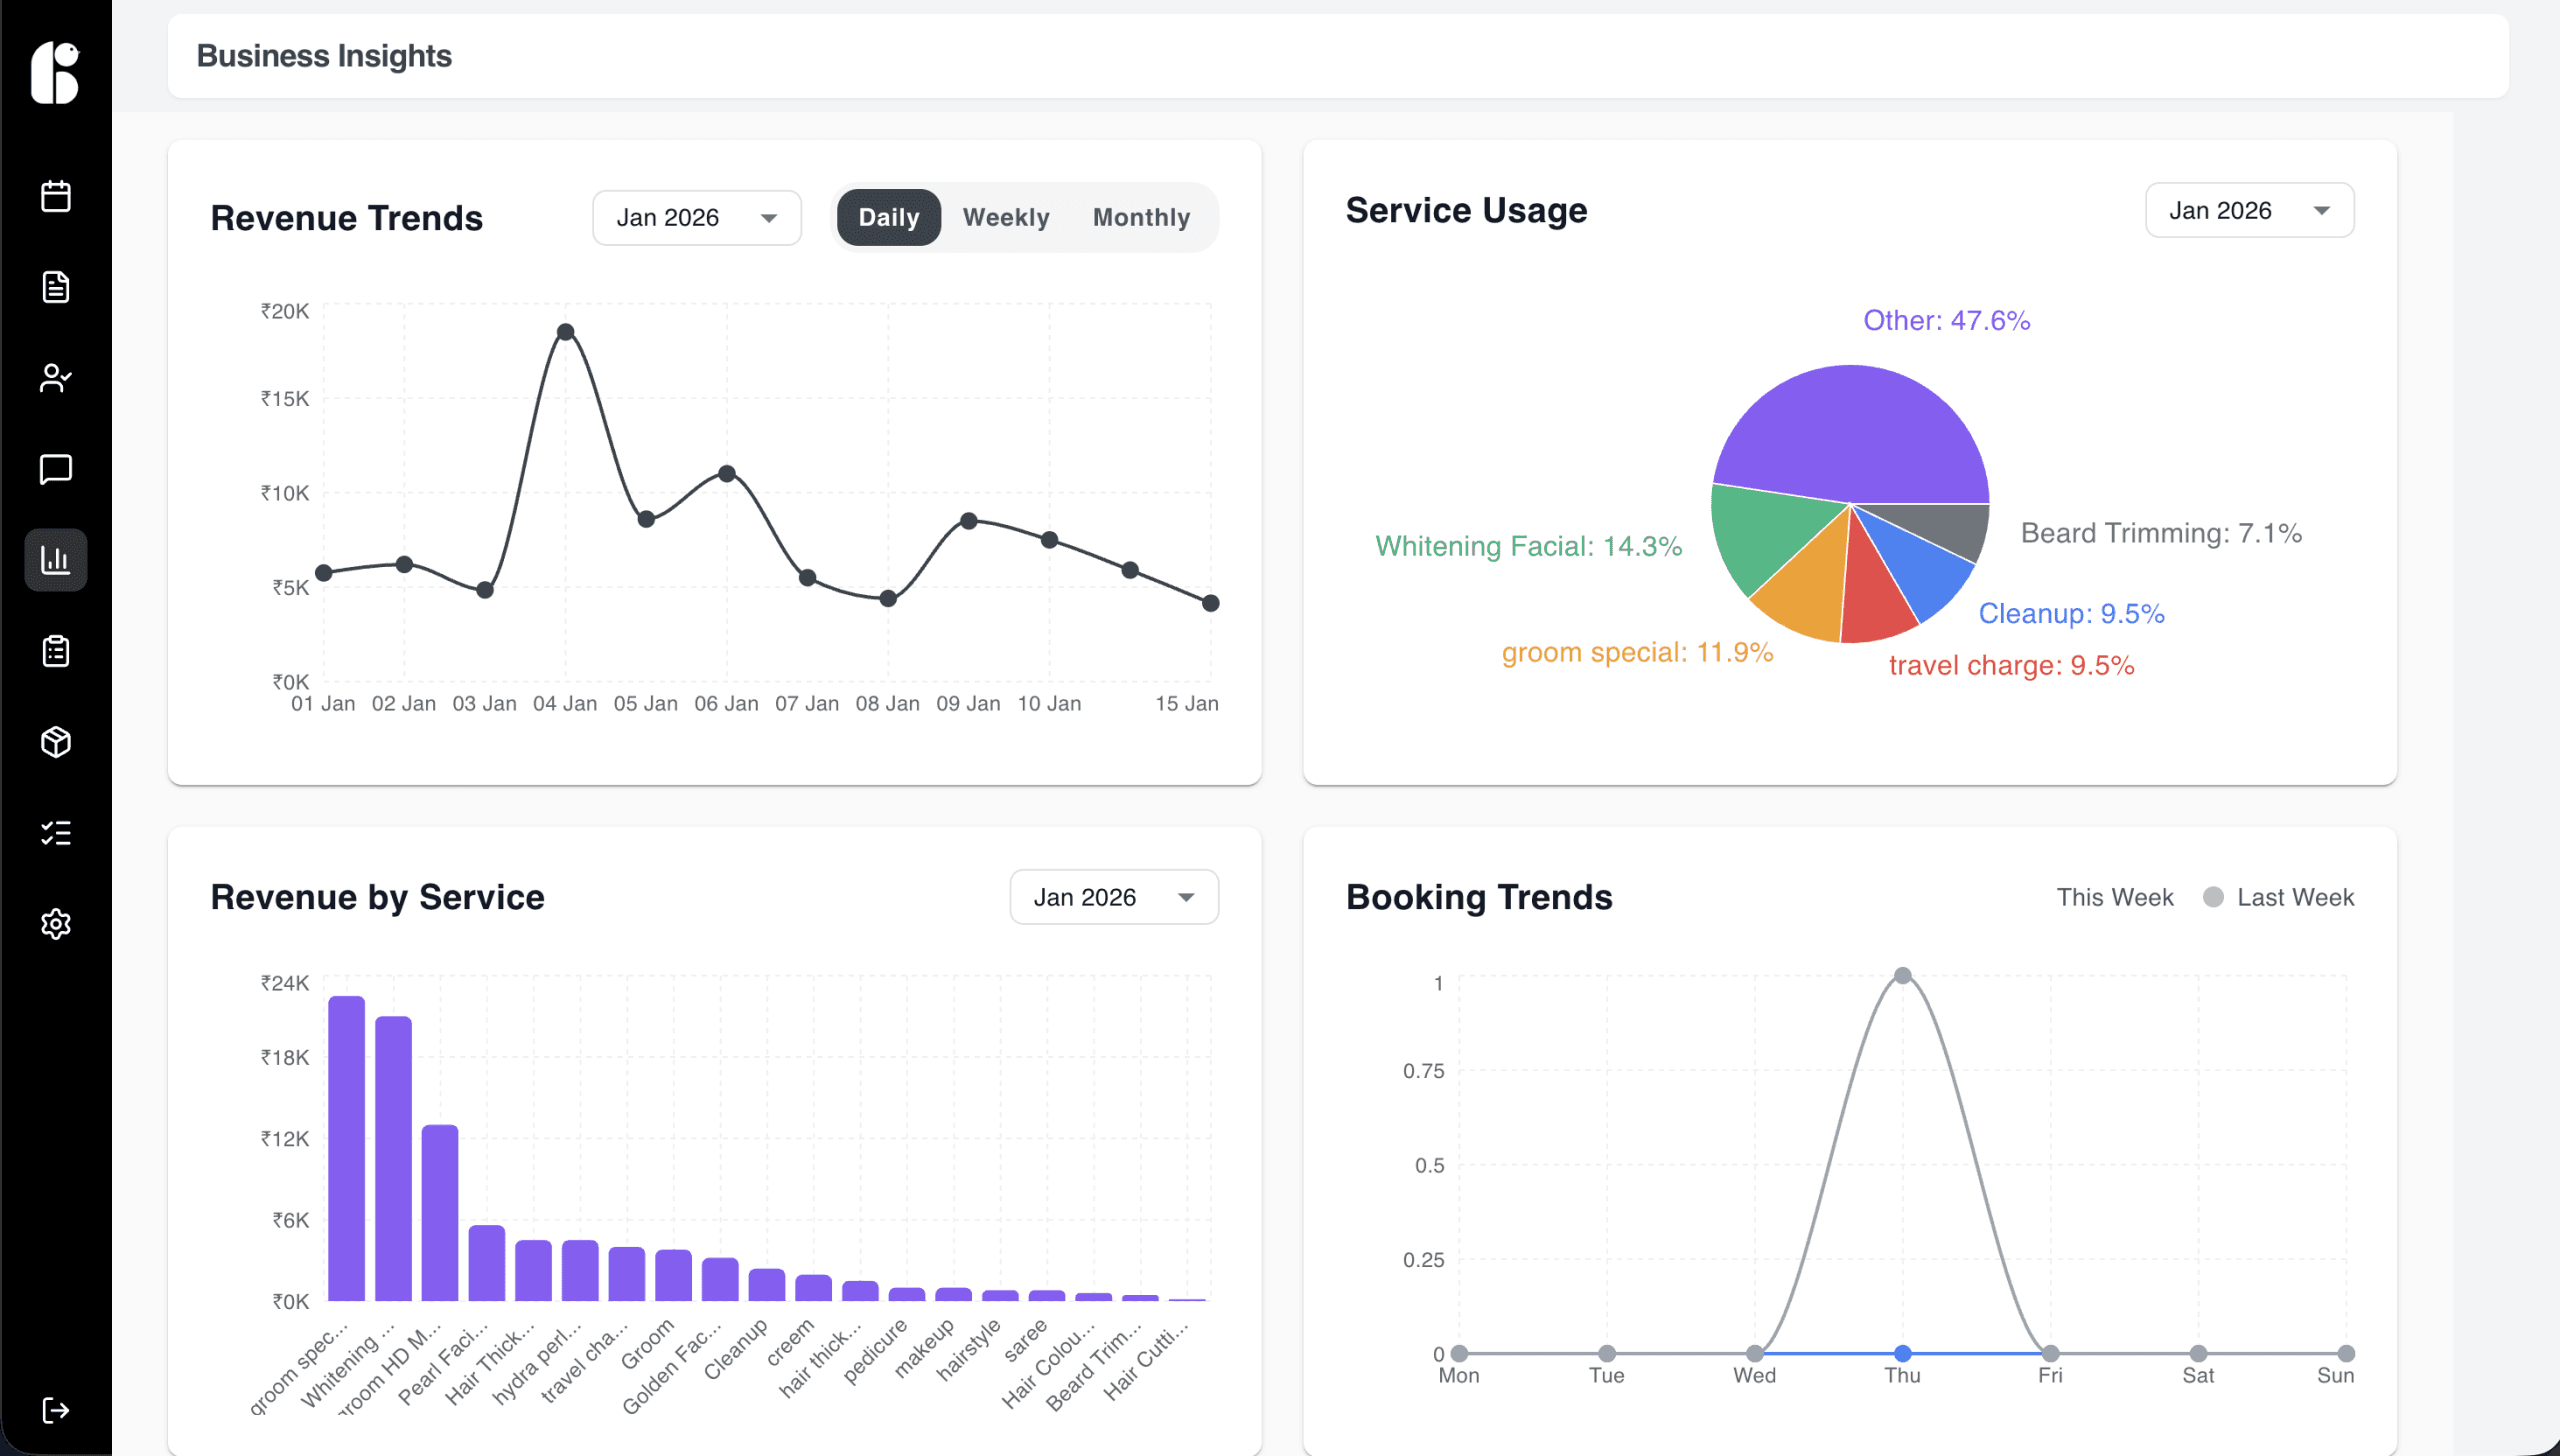Open the chat messages sidebar icon
Viewport: 2560px width, 1456px height.
[x=56, y=469]
